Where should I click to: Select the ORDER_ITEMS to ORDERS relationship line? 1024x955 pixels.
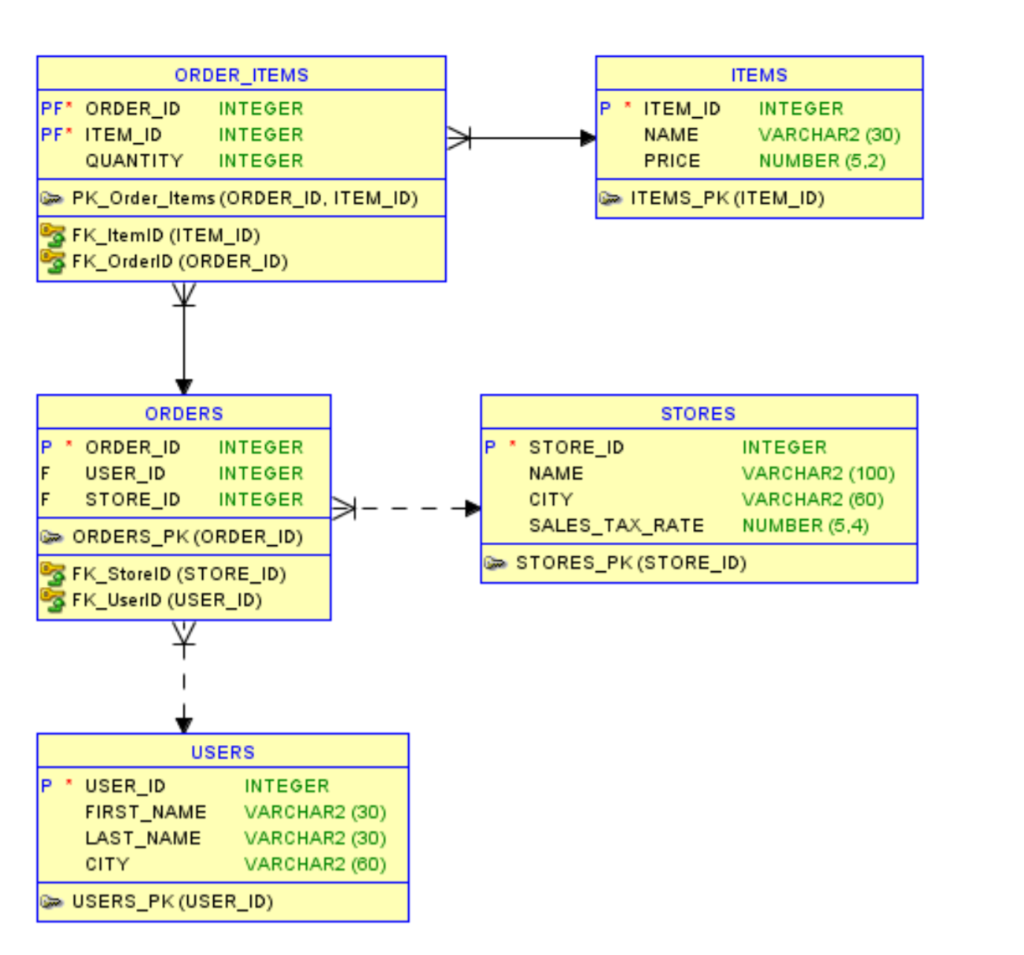pyautogui.click(x=184, y=340)
